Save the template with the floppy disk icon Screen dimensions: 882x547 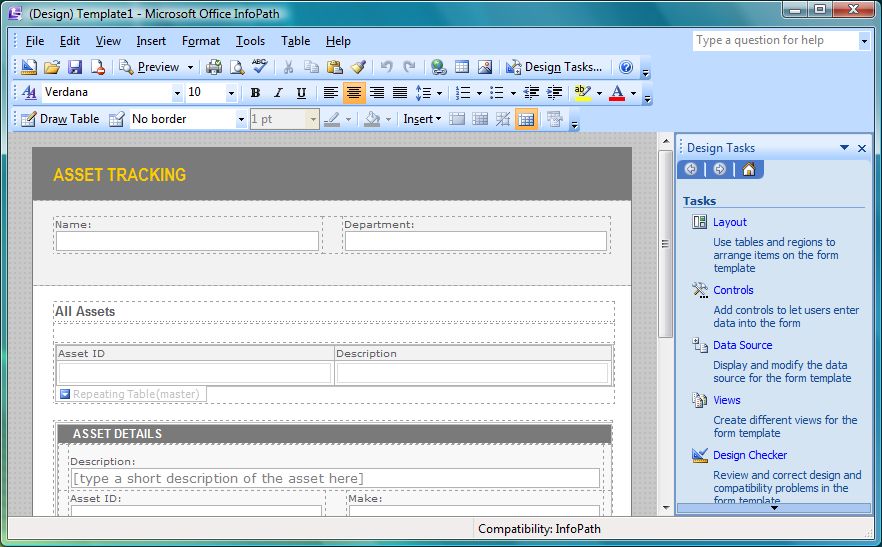click(75, 67)
